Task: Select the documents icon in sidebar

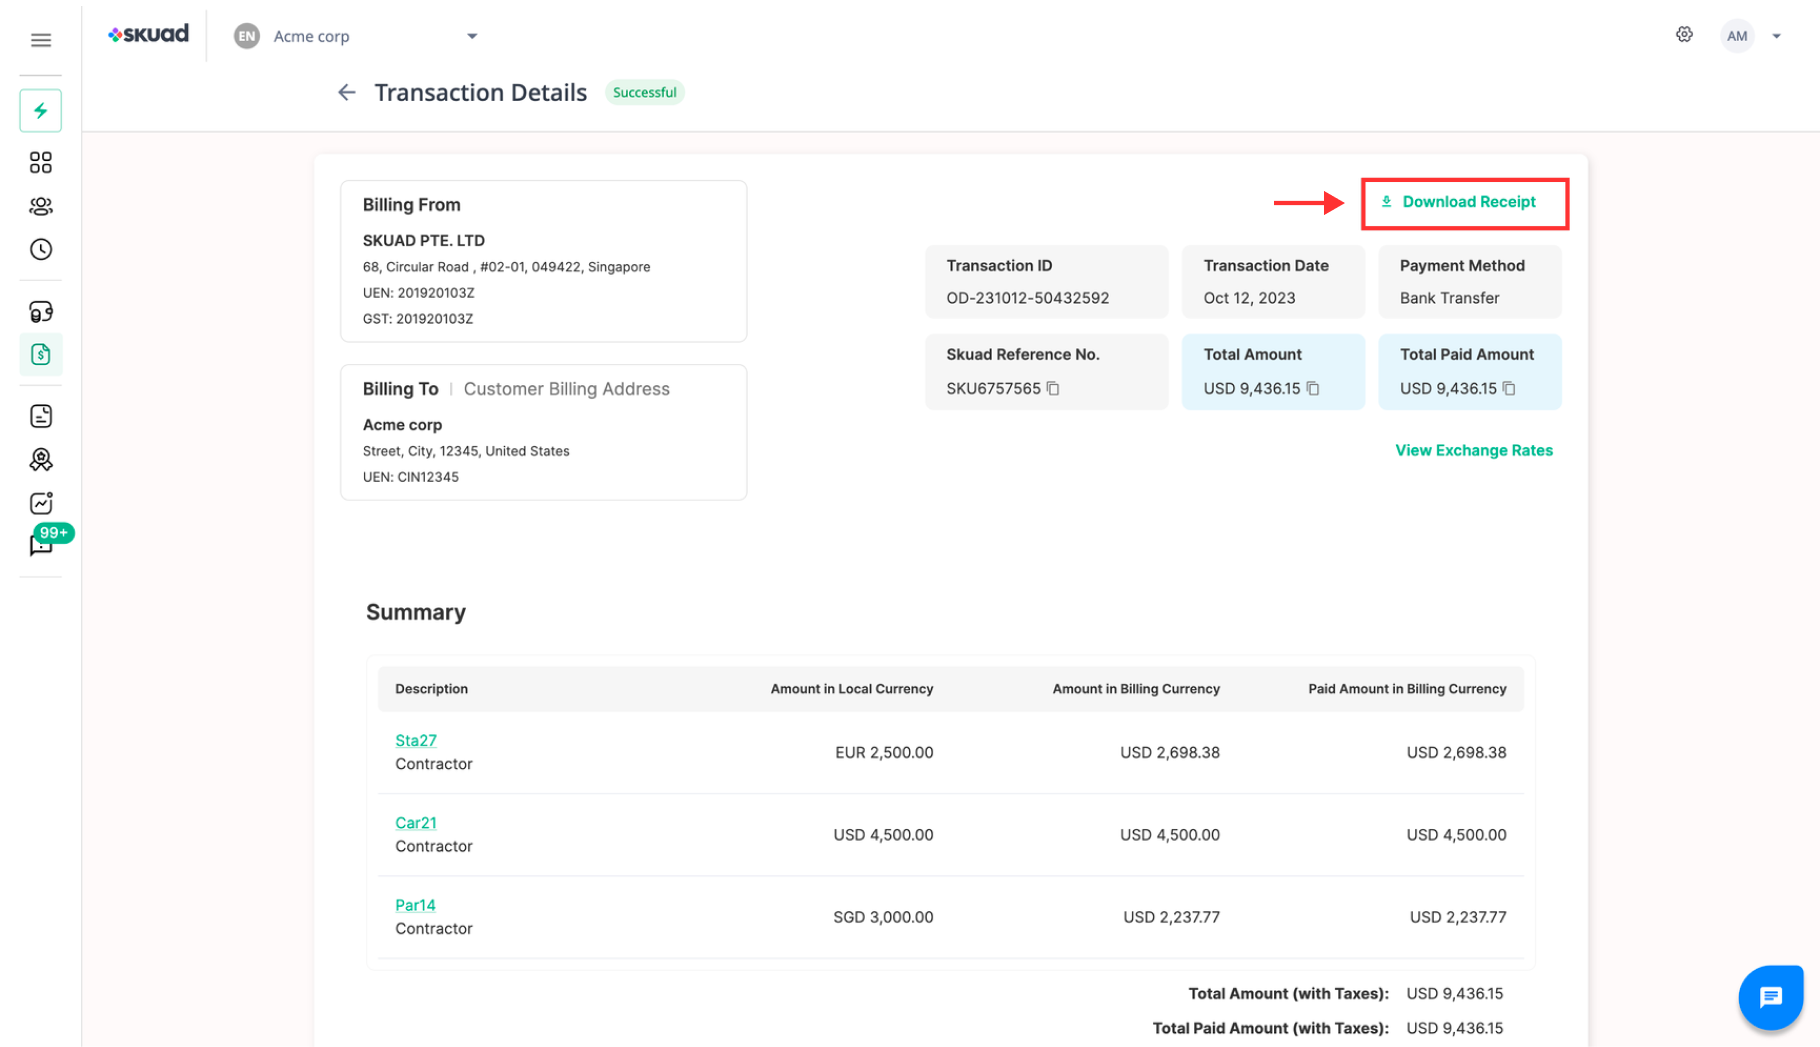Action: [40, 416]
